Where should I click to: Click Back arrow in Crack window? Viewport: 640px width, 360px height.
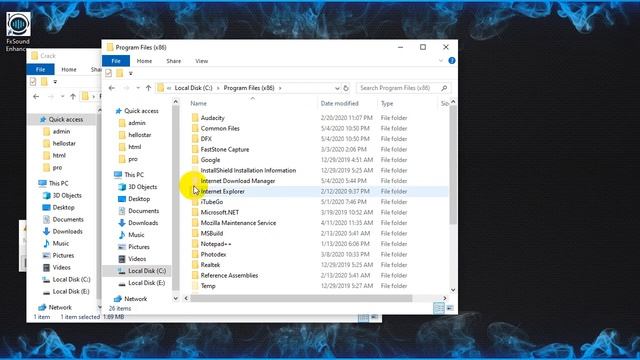coord(36,97)
